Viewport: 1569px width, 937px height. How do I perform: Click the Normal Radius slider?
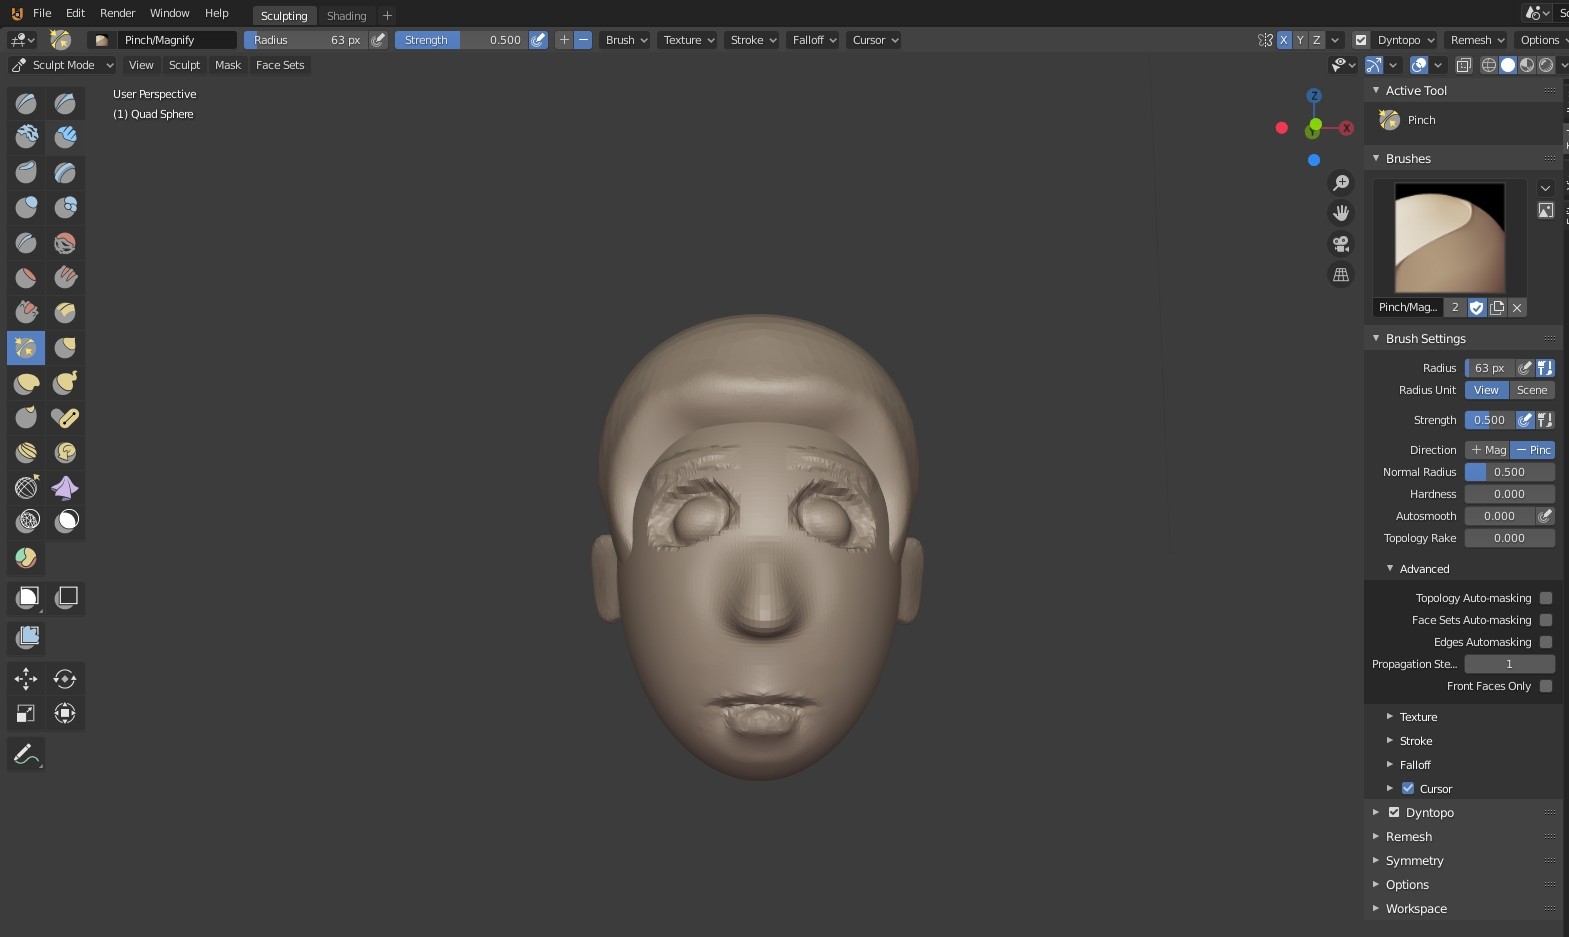click(x=1509, y=472)
